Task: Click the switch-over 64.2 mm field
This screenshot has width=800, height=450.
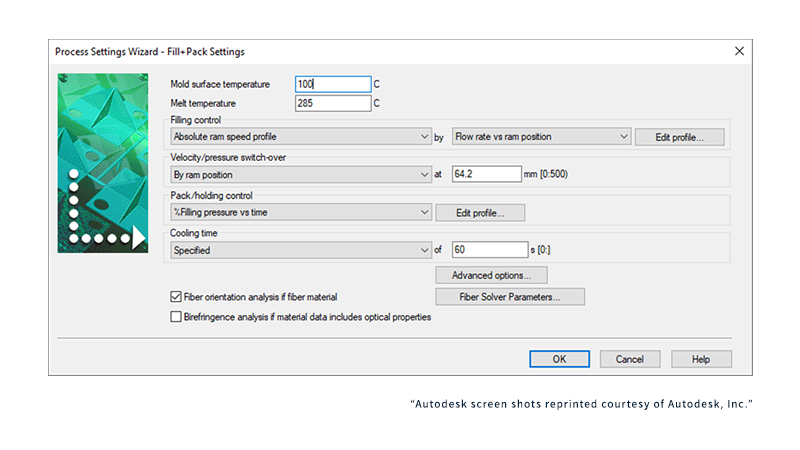Action: click(487, 174)
